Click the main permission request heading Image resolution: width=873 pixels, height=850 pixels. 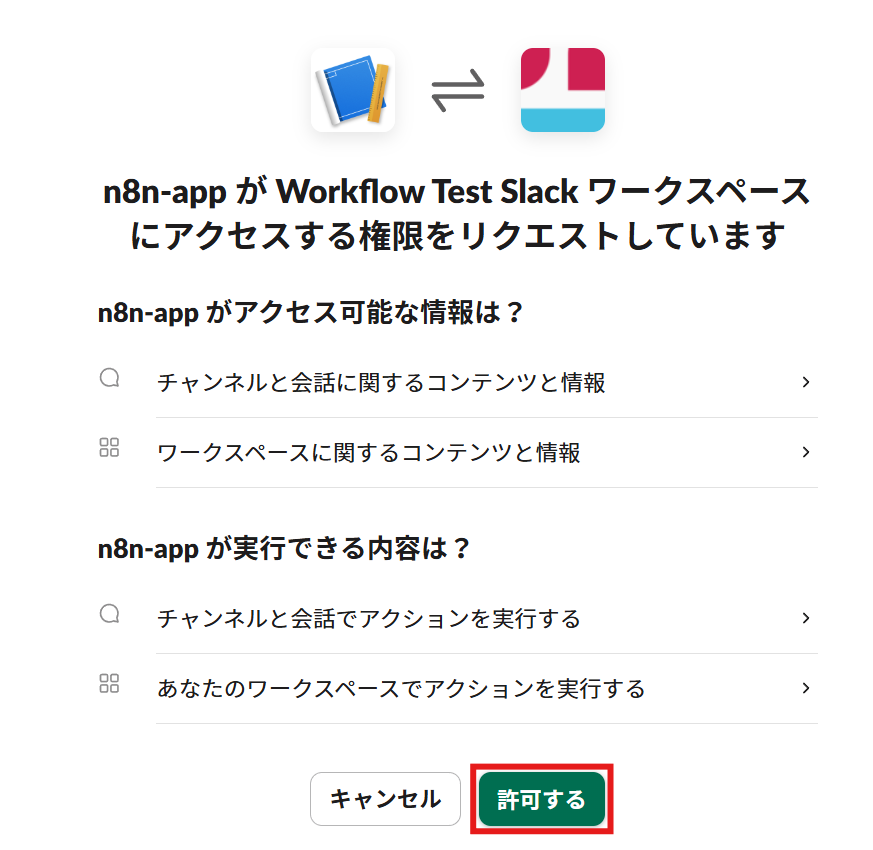457,213
